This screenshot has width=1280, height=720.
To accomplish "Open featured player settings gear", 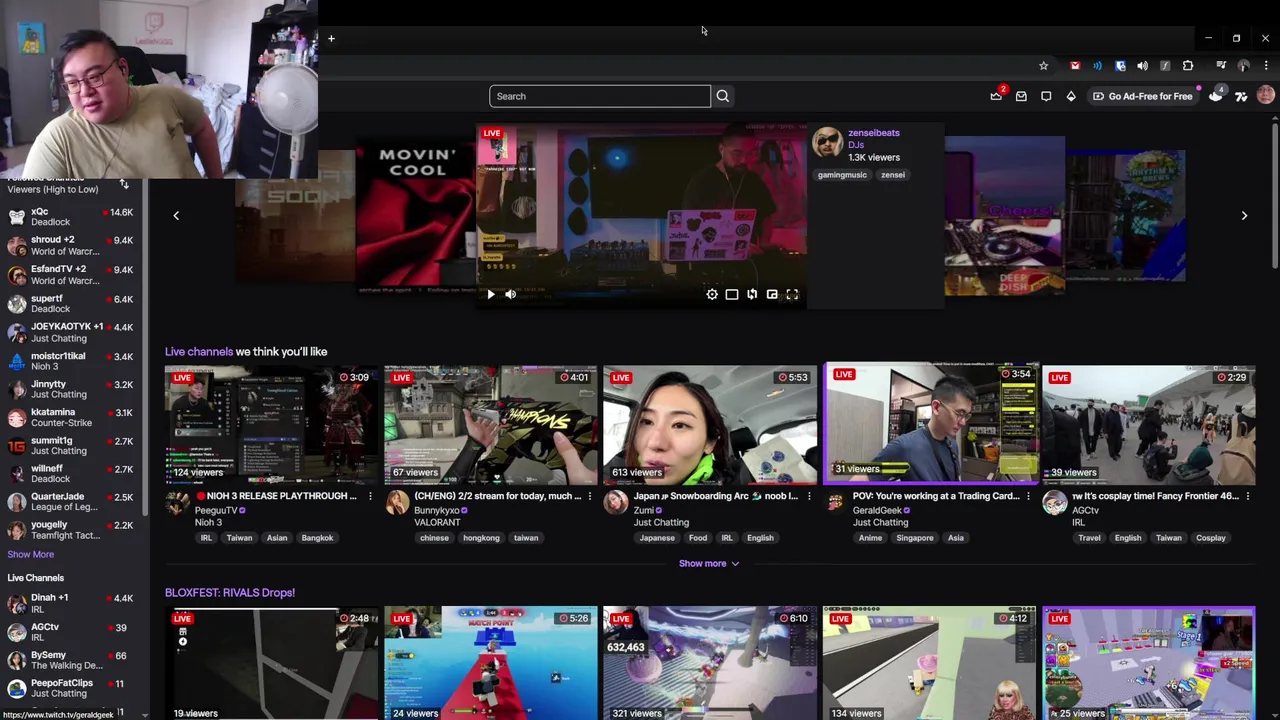I will (712, 294).
